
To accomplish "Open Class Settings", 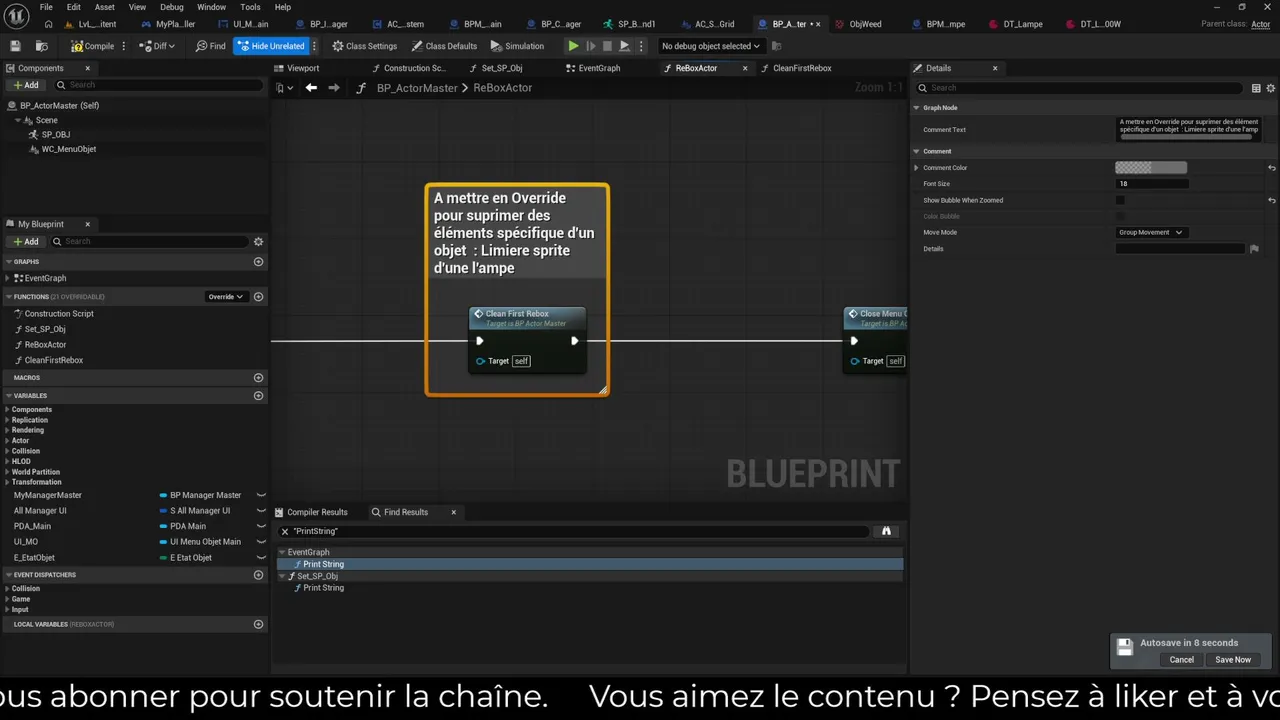I will pos(365,46).
